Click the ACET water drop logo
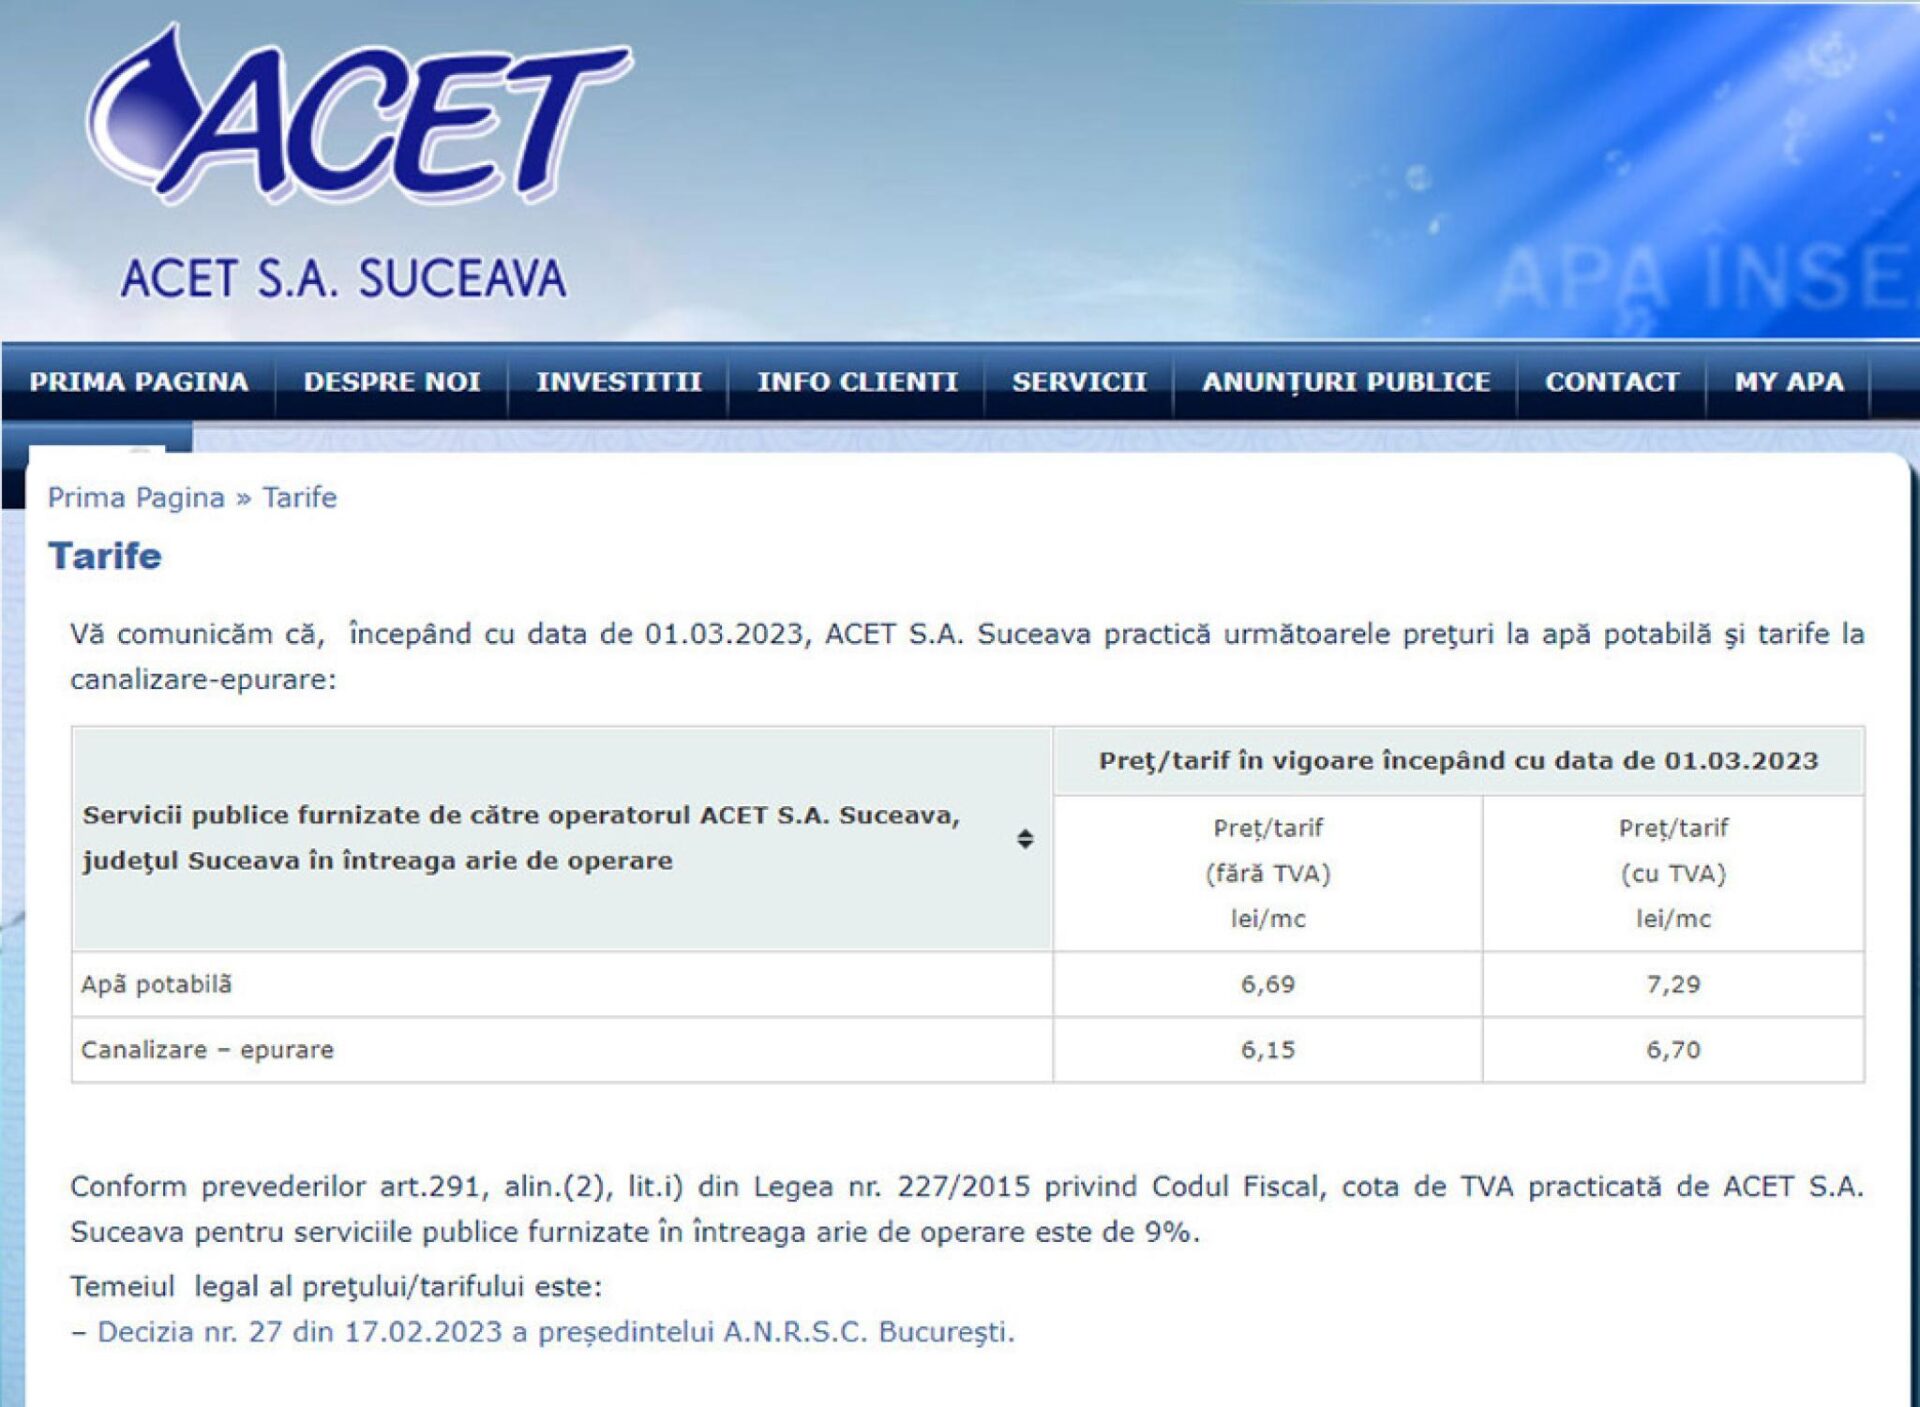Screen dimensions: 1920x1407 point(358,113)
